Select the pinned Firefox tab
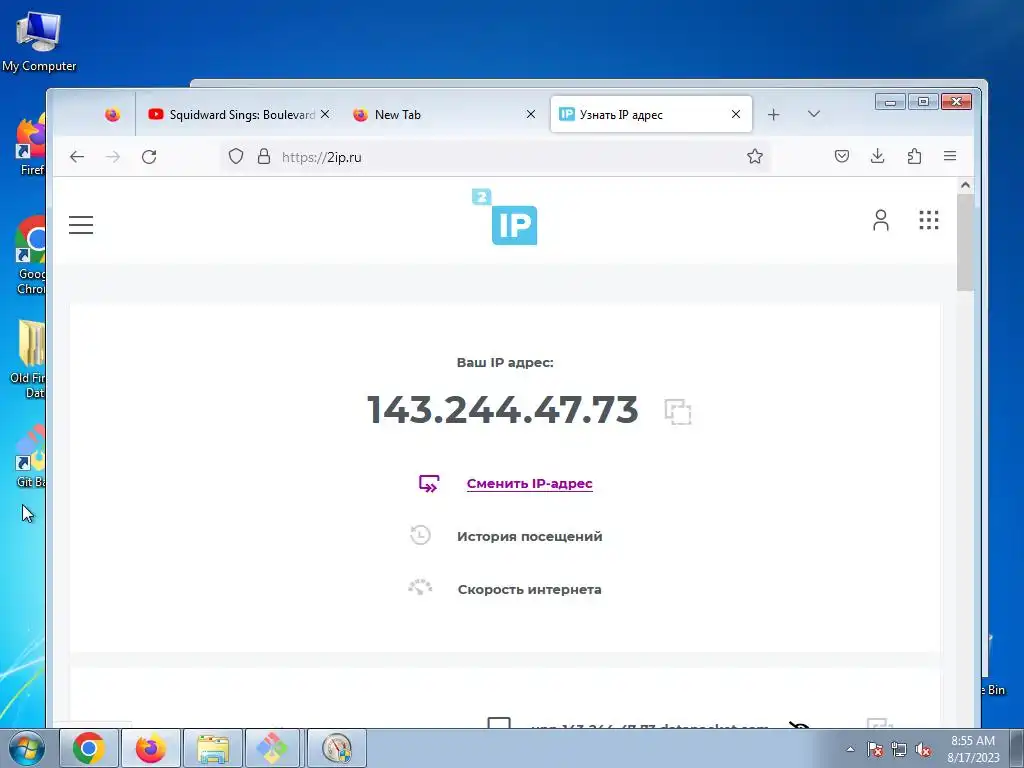 click(x=112, y=115)
